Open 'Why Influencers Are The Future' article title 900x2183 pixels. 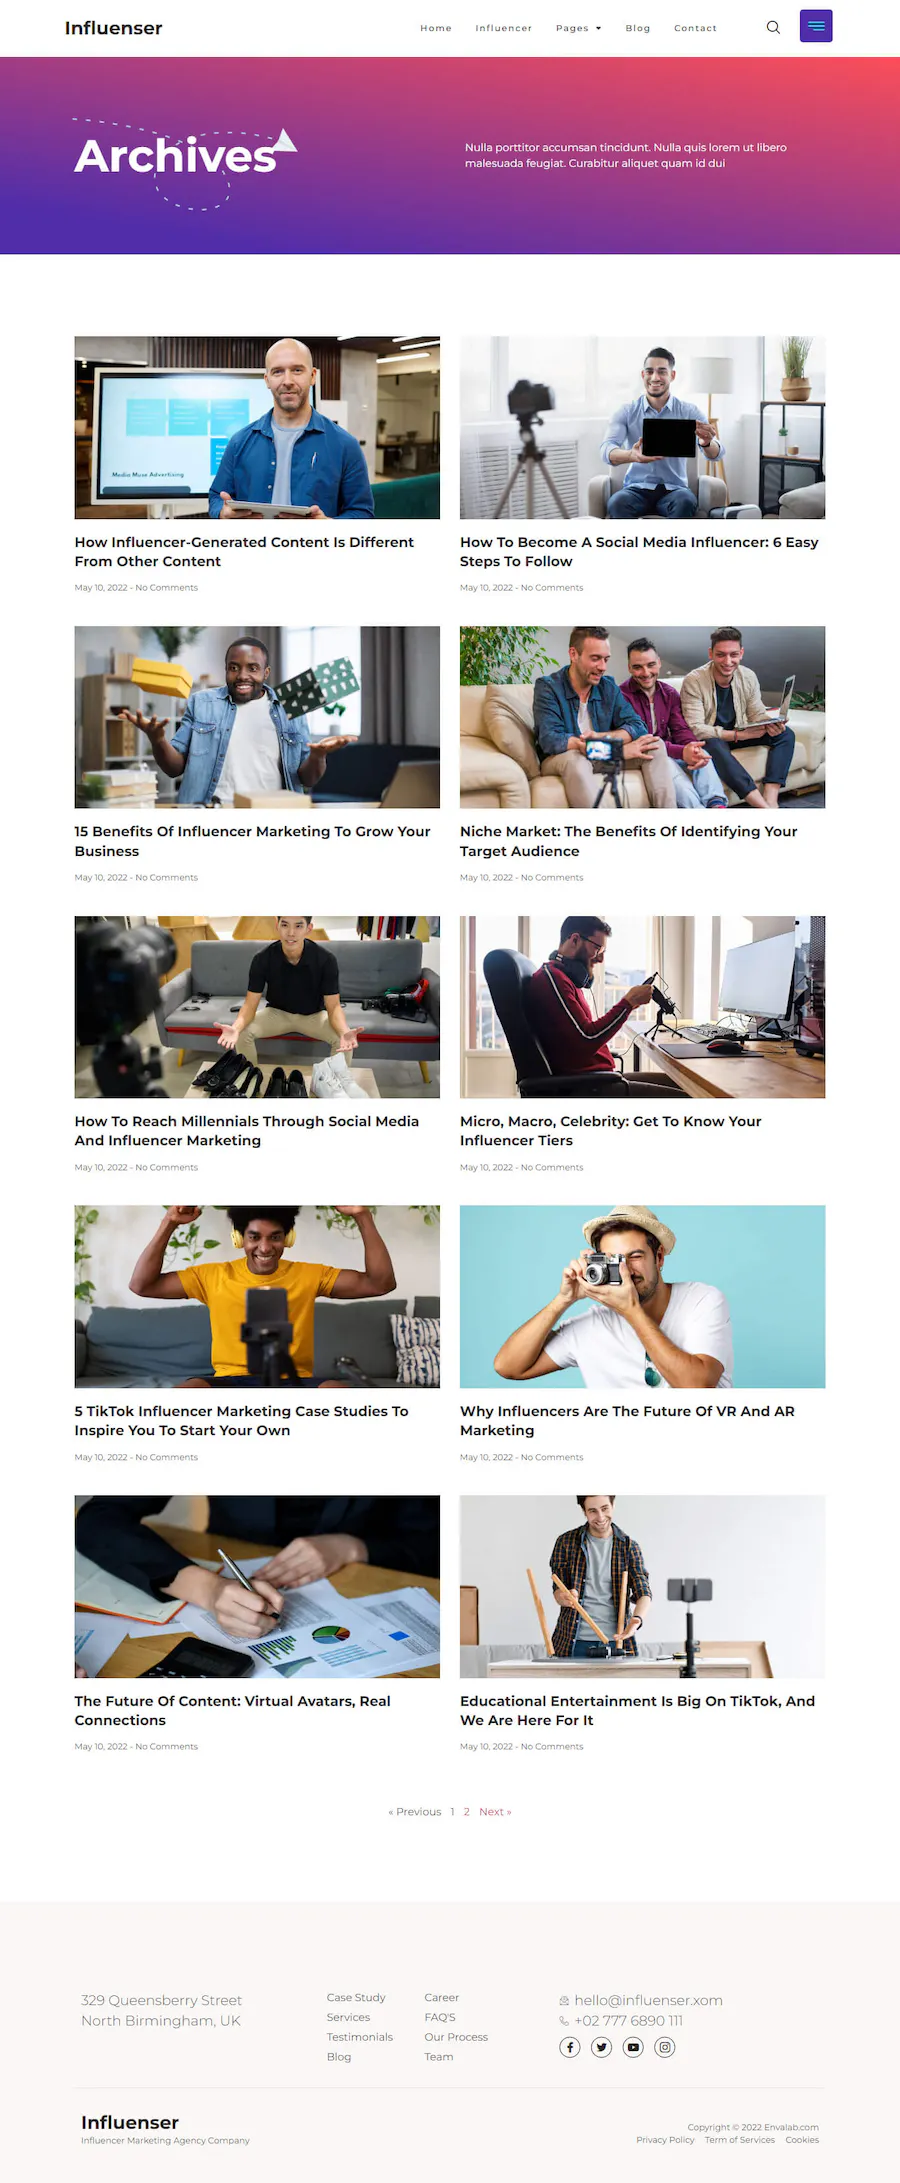point(627,1420)
